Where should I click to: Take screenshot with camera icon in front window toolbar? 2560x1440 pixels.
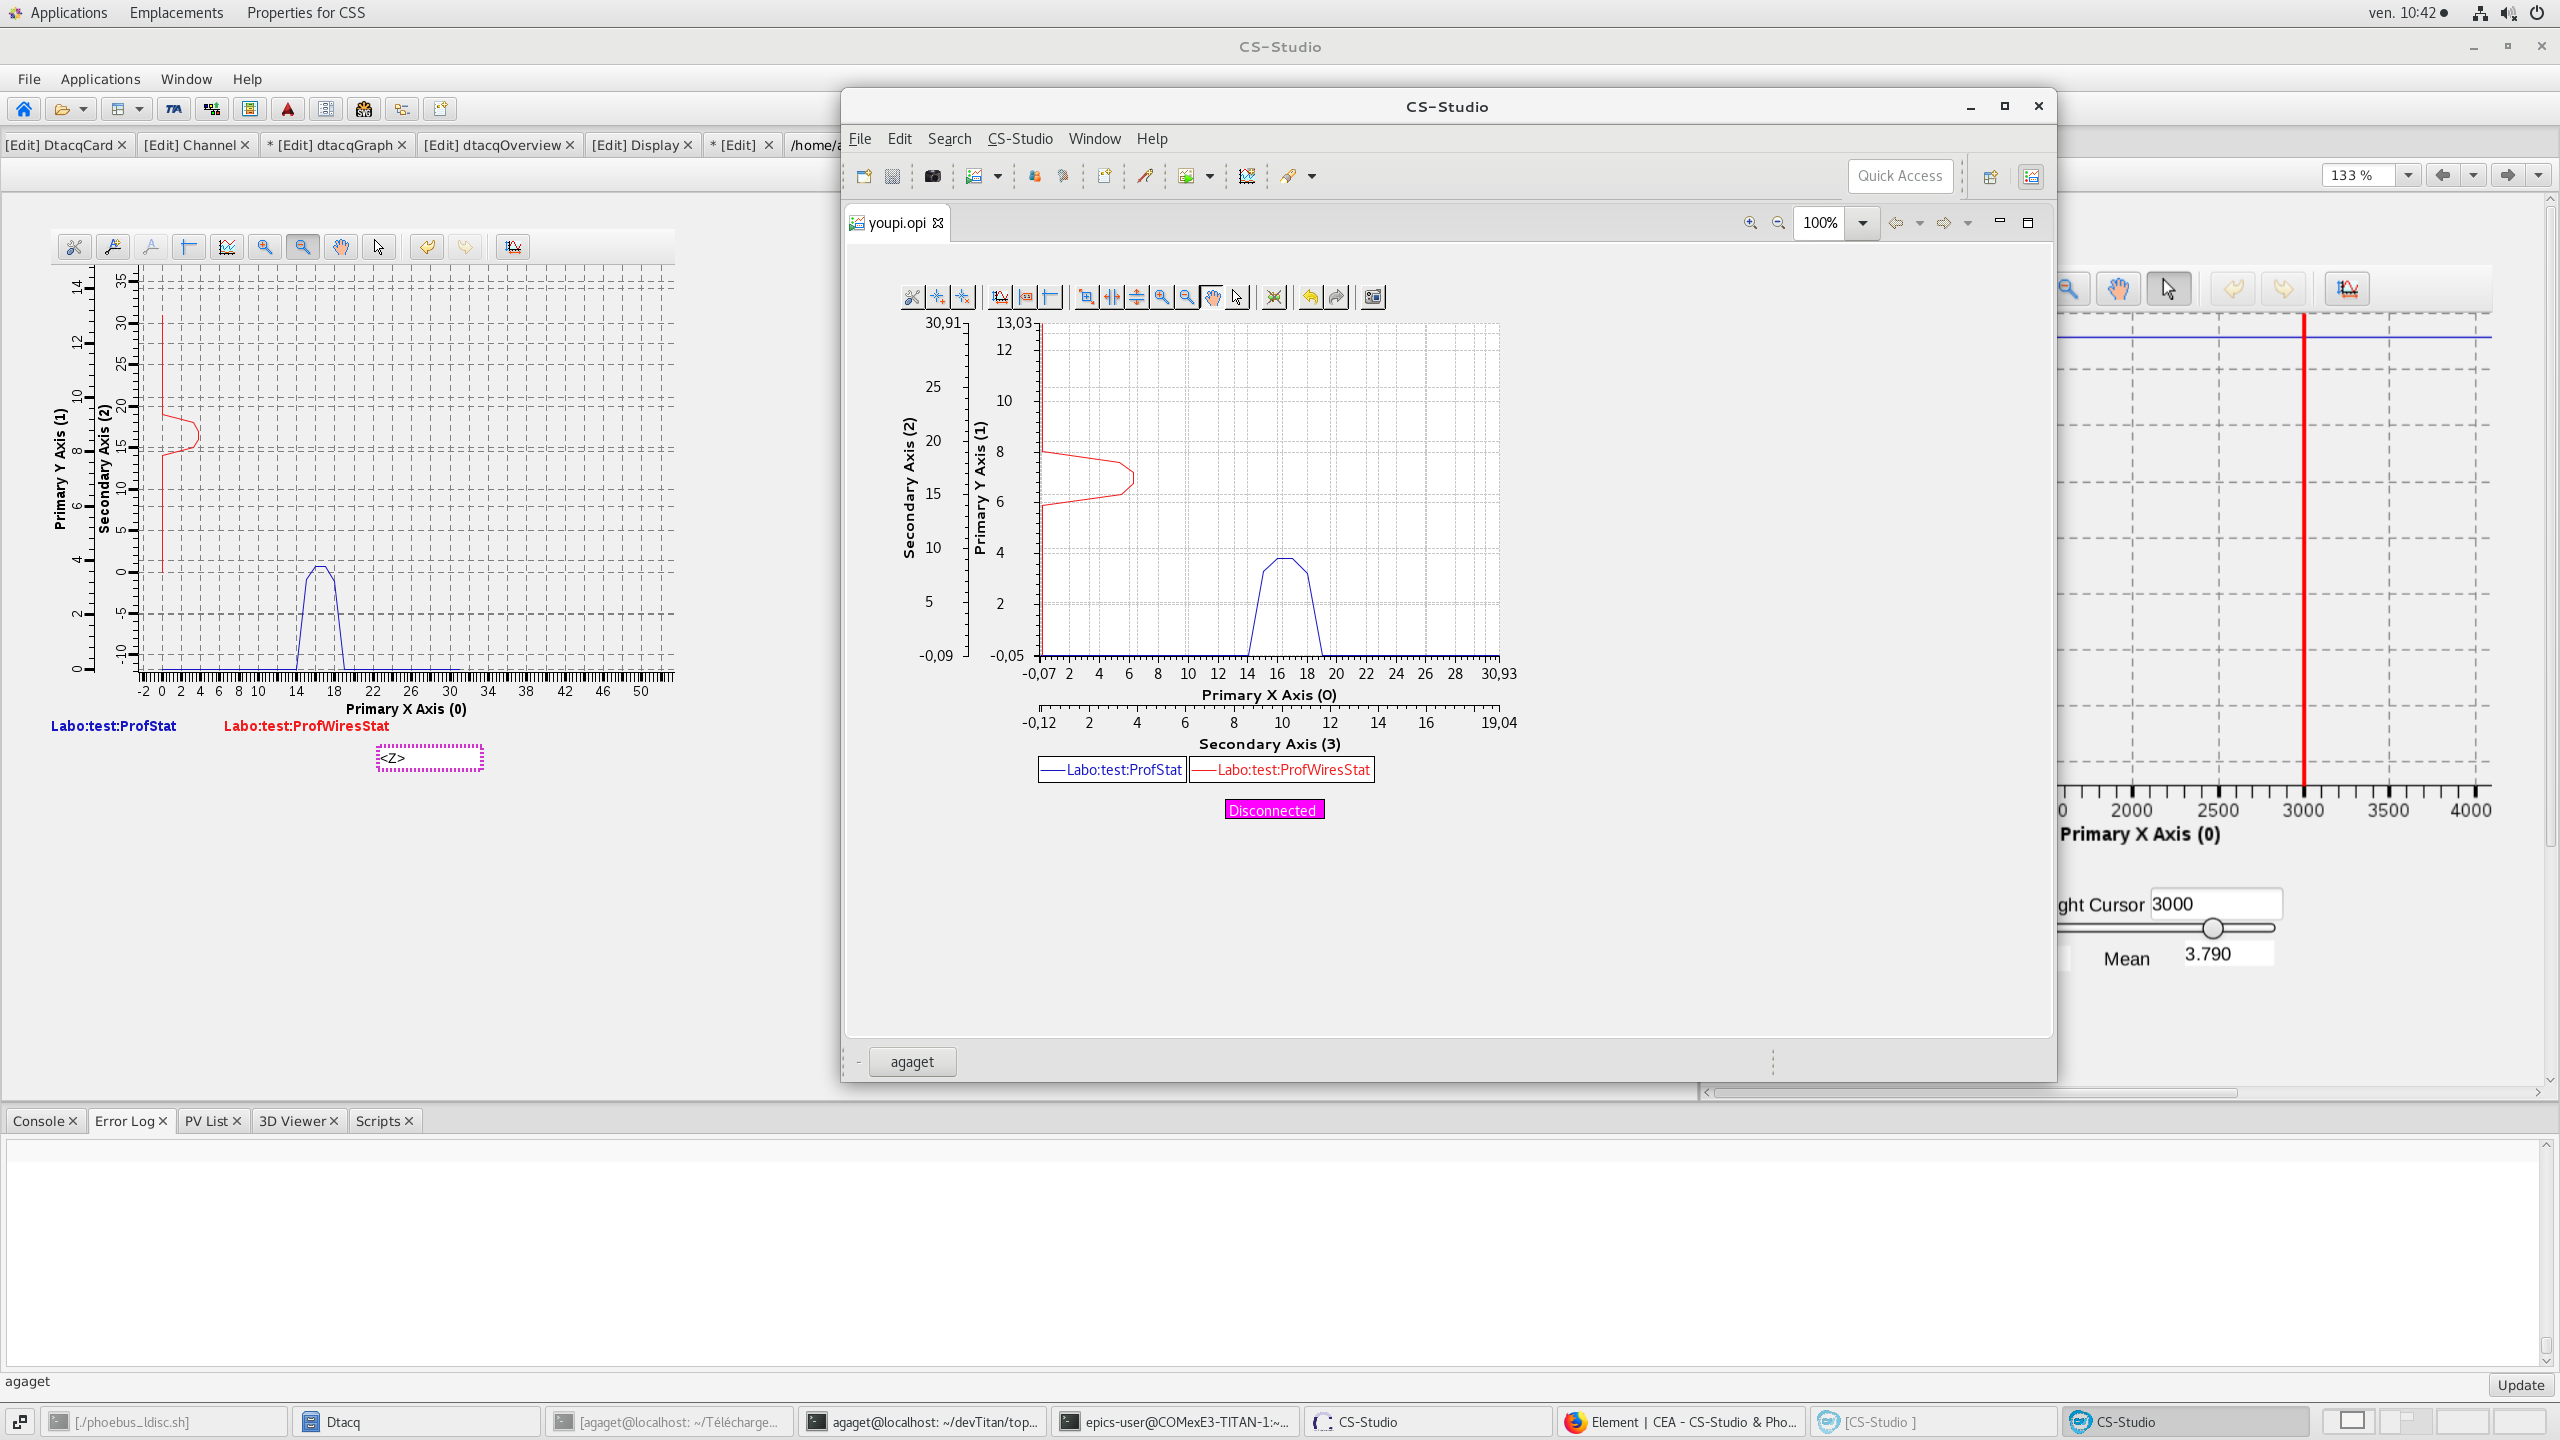point(933,176)
